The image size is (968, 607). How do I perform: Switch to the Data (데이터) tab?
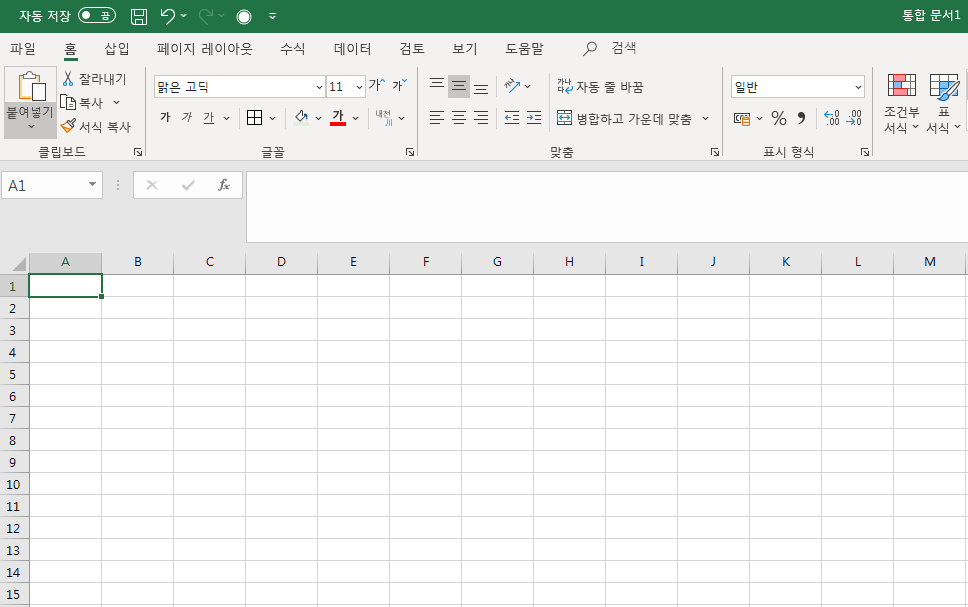point(353,48)
